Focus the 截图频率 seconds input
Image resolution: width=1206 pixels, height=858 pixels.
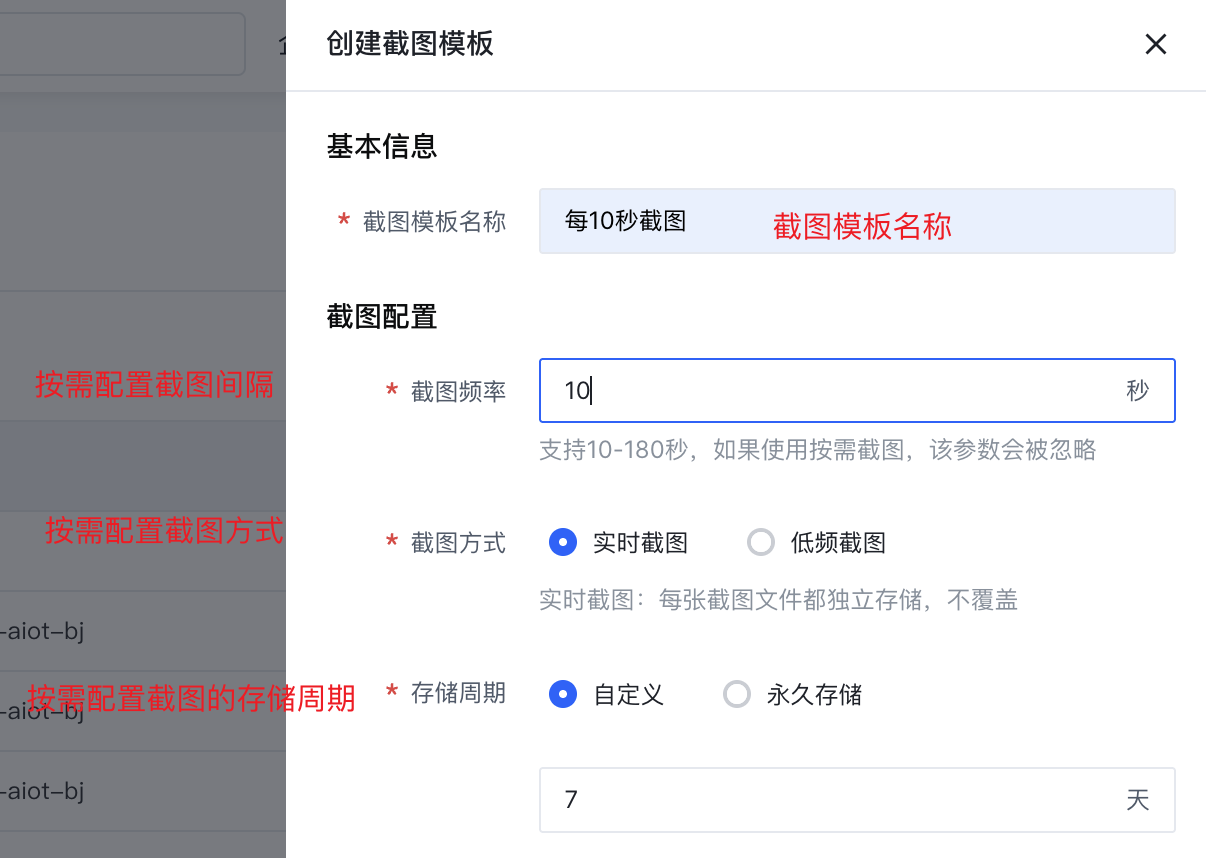click(x=830, y=391)
